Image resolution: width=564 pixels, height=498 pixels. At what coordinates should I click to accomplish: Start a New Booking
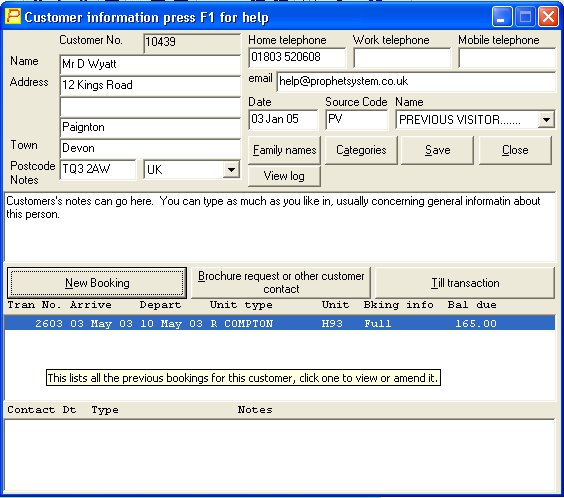tap(97, 283)
